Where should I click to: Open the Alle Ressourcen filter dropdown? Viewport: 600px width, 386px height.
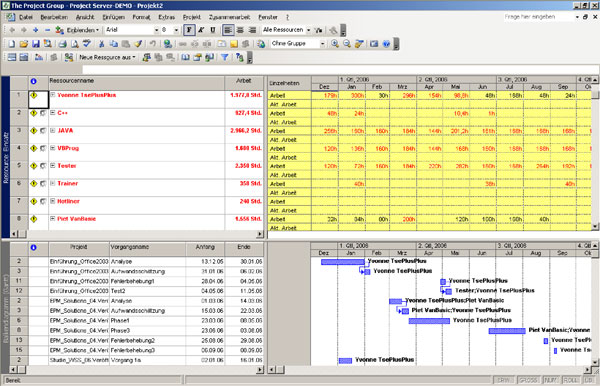point(308,30)
